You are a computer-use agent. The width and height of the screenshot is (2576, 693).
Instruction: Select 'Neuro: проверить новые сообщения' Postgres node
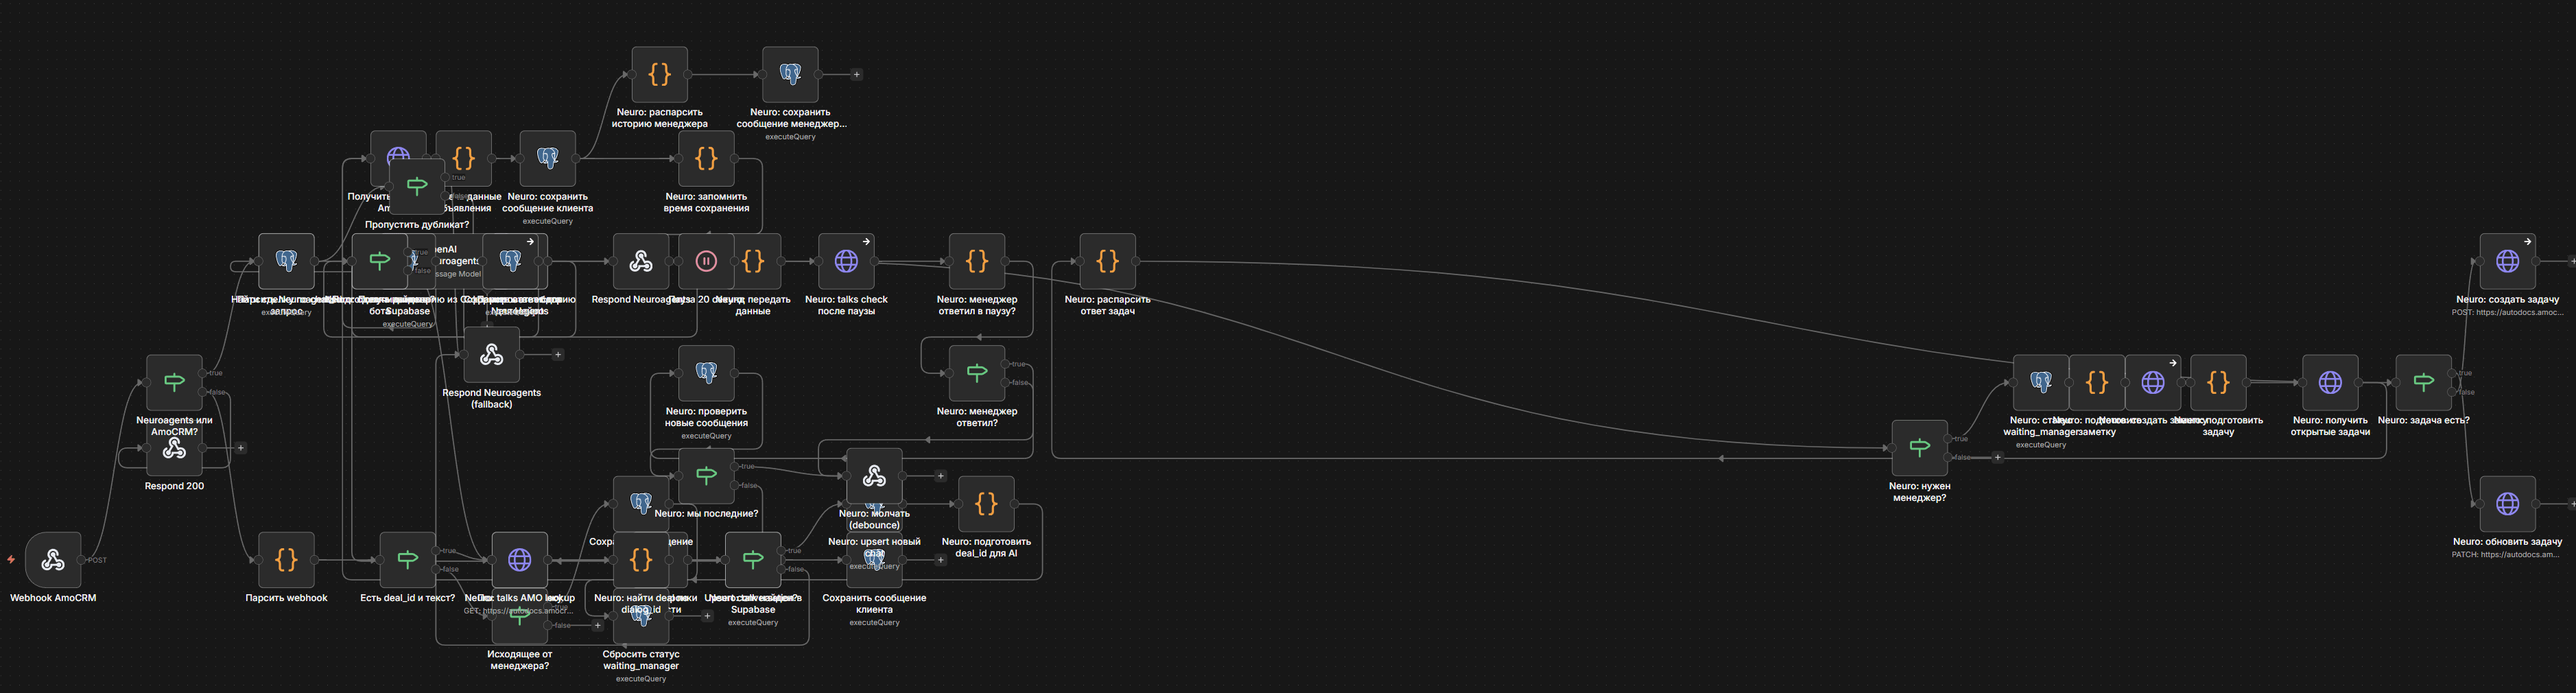point(706,373)
